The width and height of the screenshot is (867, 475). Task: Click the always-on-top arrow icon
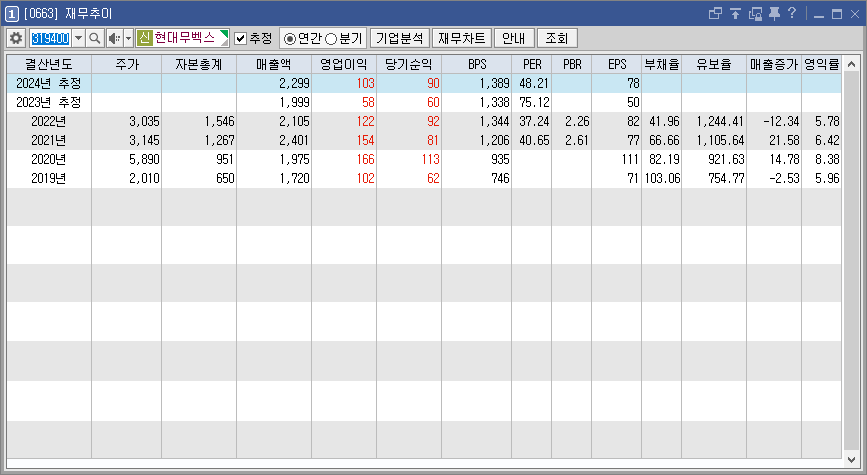tap(735, 13)
